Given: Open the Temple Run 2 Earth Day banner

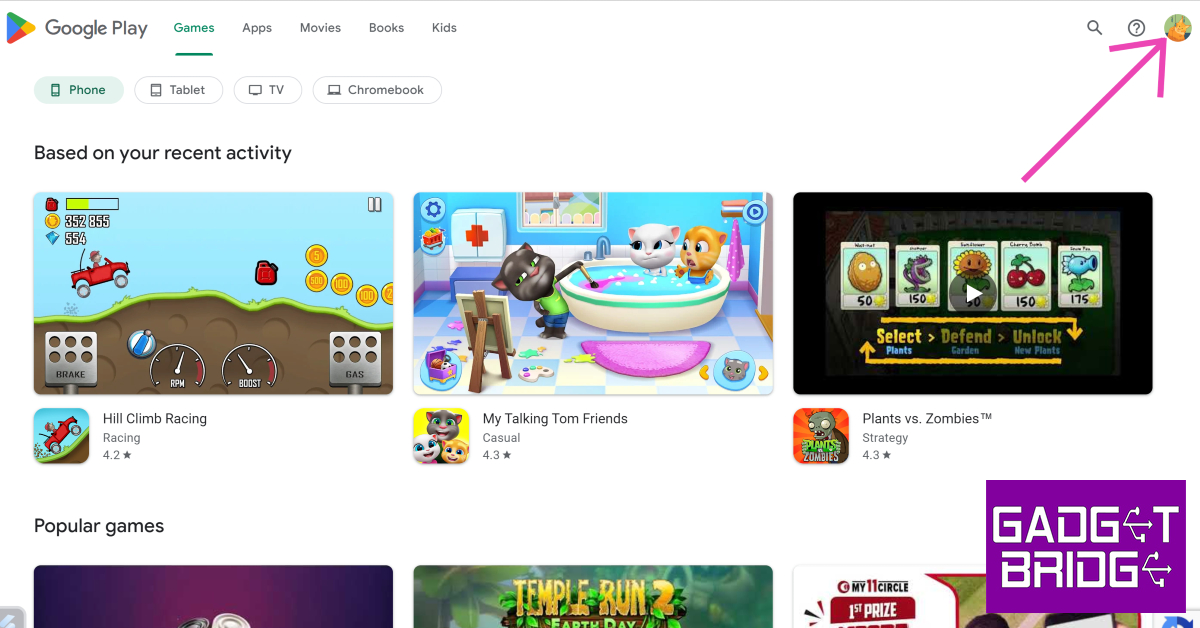Looking at the screenshot, I should pos(593,597).
